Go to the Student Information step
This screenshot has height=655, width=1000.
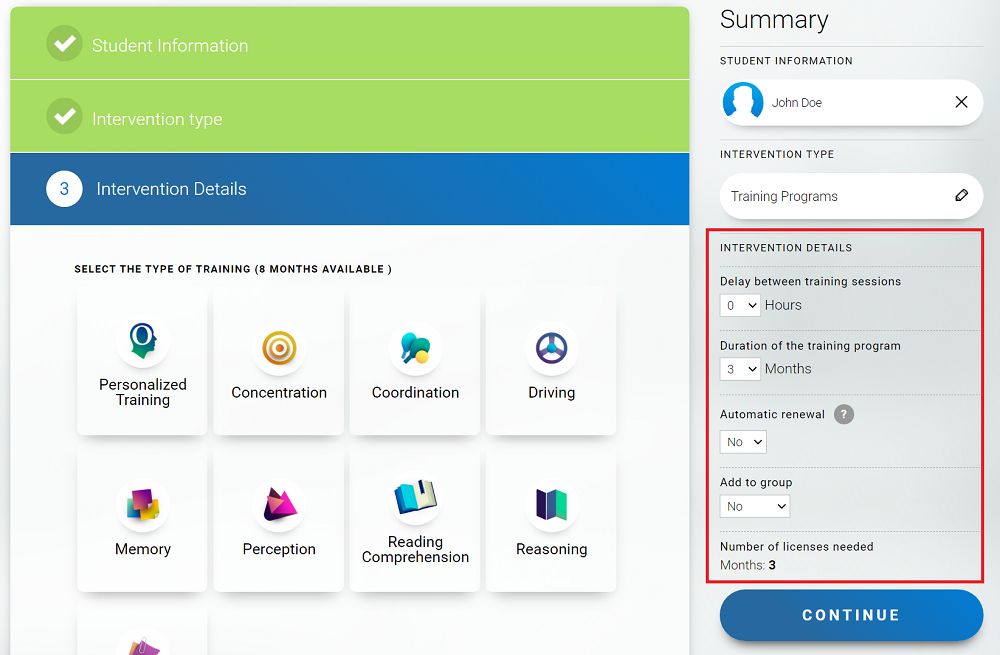tap(170, 45)
